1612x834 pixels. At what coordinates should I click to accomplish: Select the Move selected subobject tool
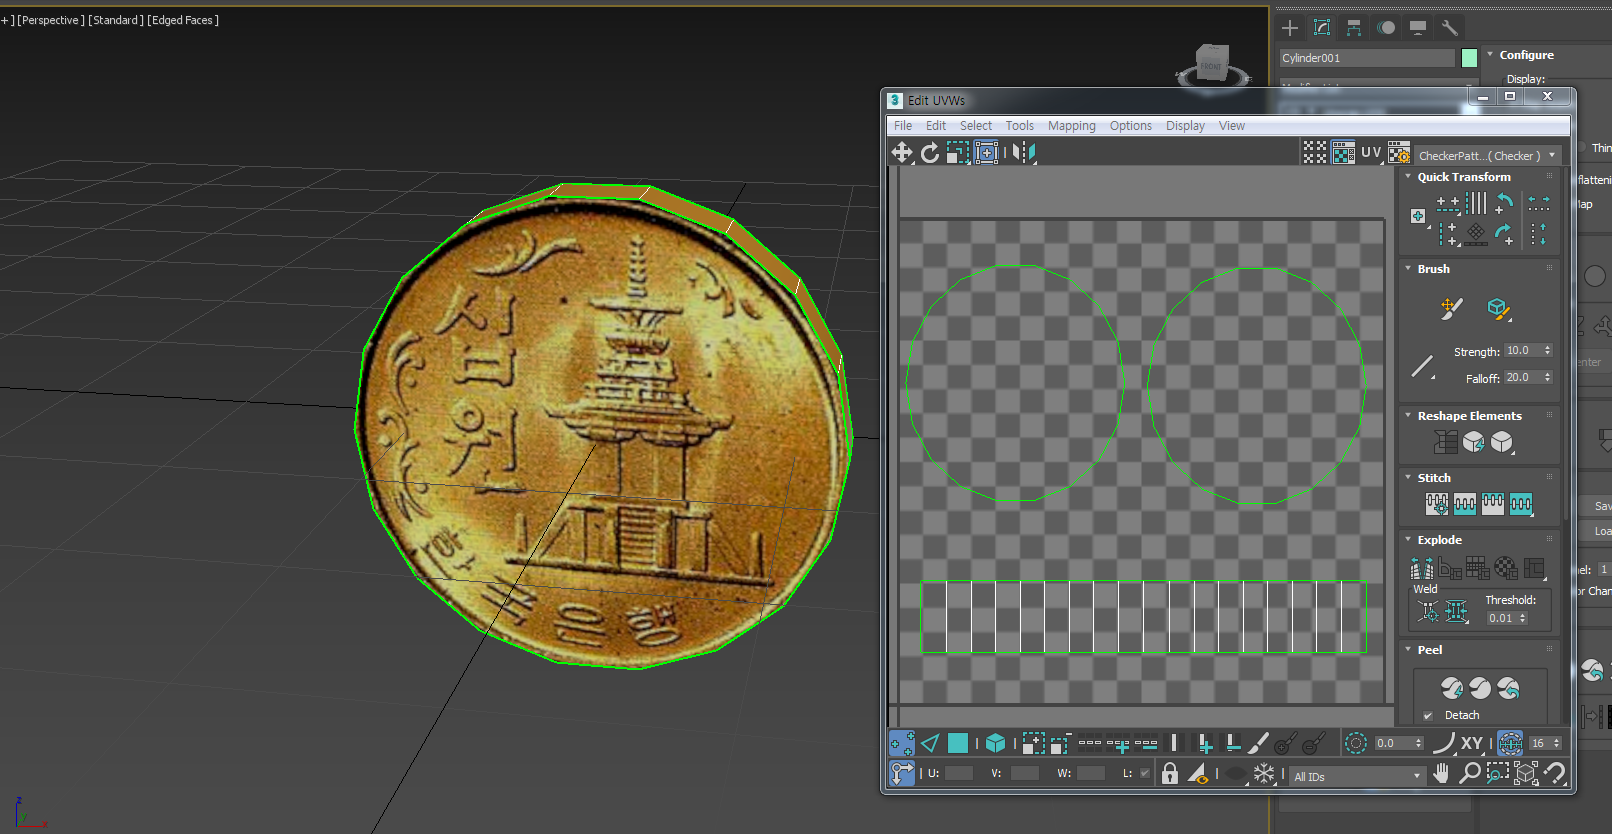pyautogui.click(x=902, y=152)
